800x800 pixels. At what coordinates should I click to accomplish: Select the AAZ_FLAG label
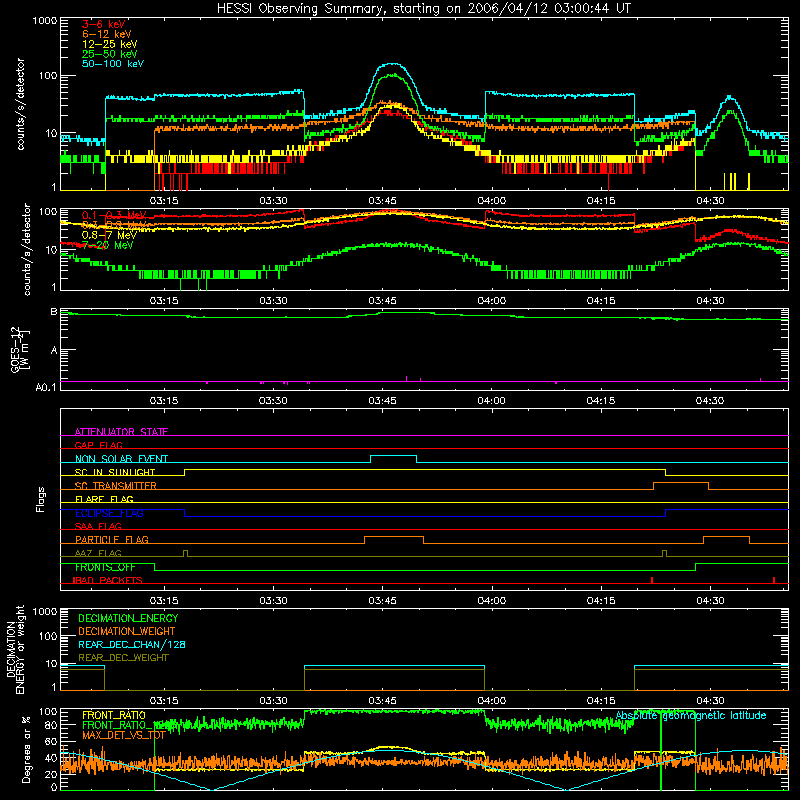(x=98, y=554)
